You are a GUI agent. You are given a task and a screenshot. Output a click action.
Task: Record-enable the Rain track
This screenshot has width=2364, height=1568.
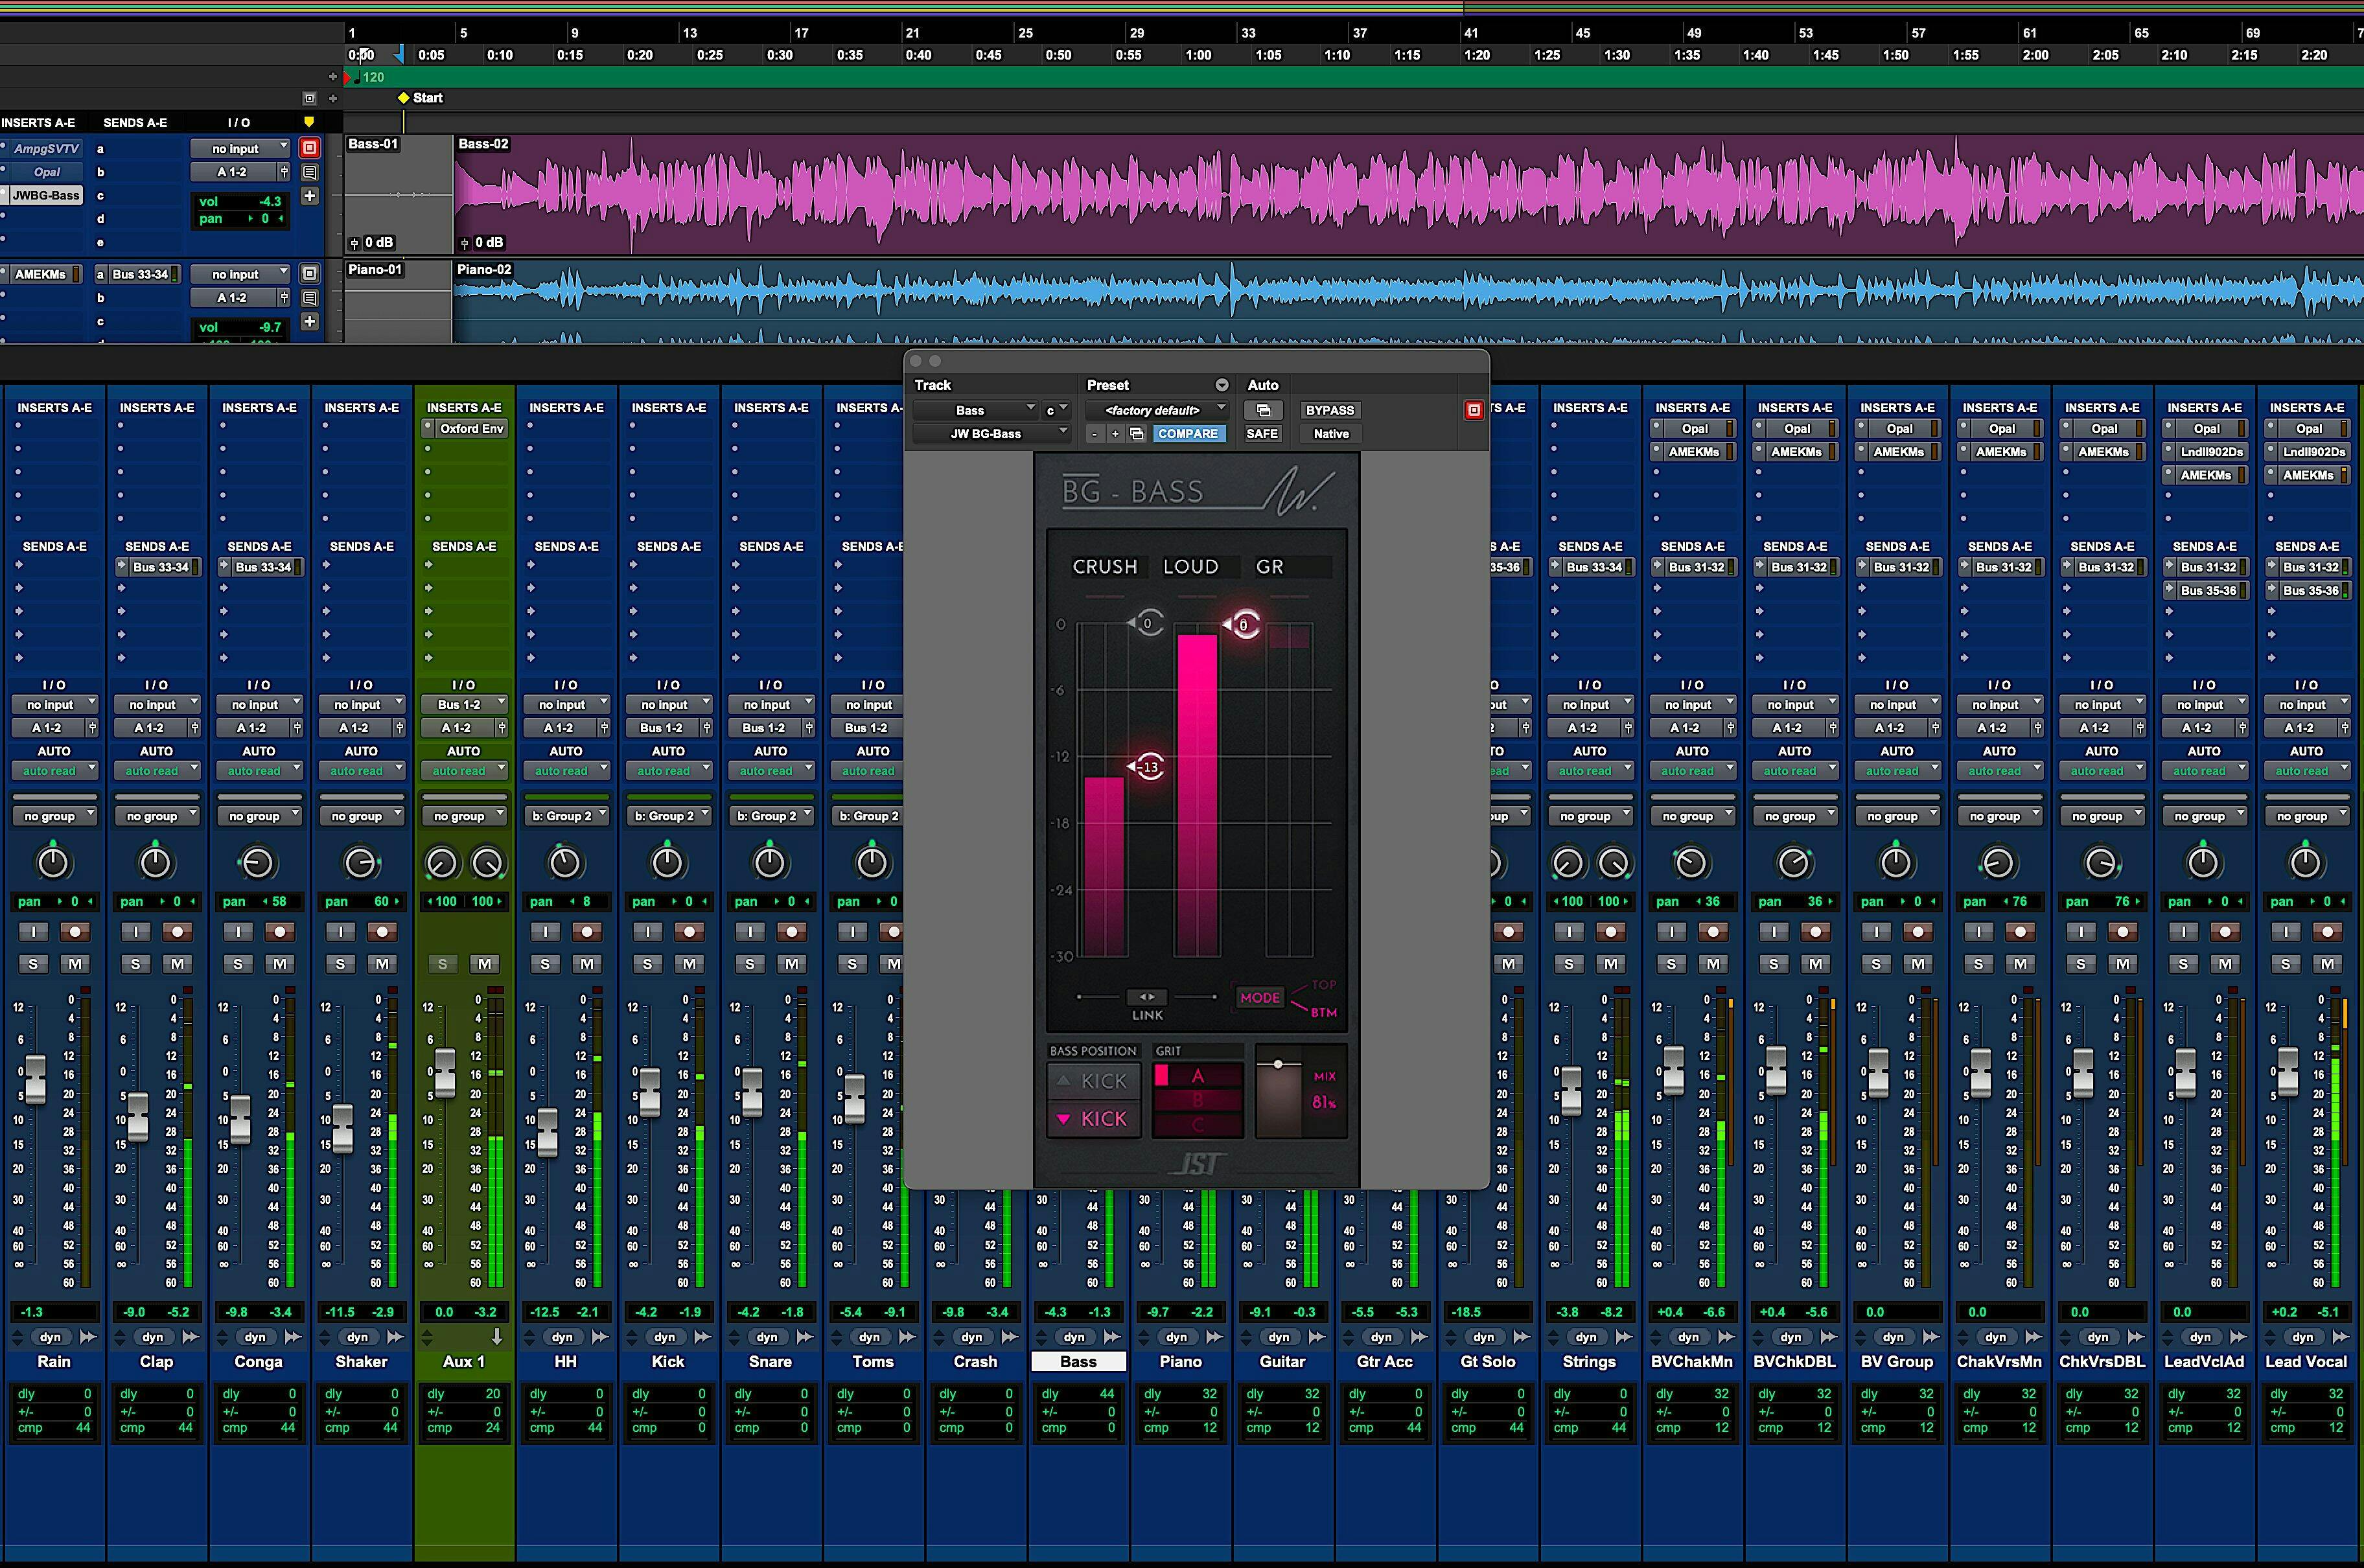pyautogui.click(x=75, y=932)
